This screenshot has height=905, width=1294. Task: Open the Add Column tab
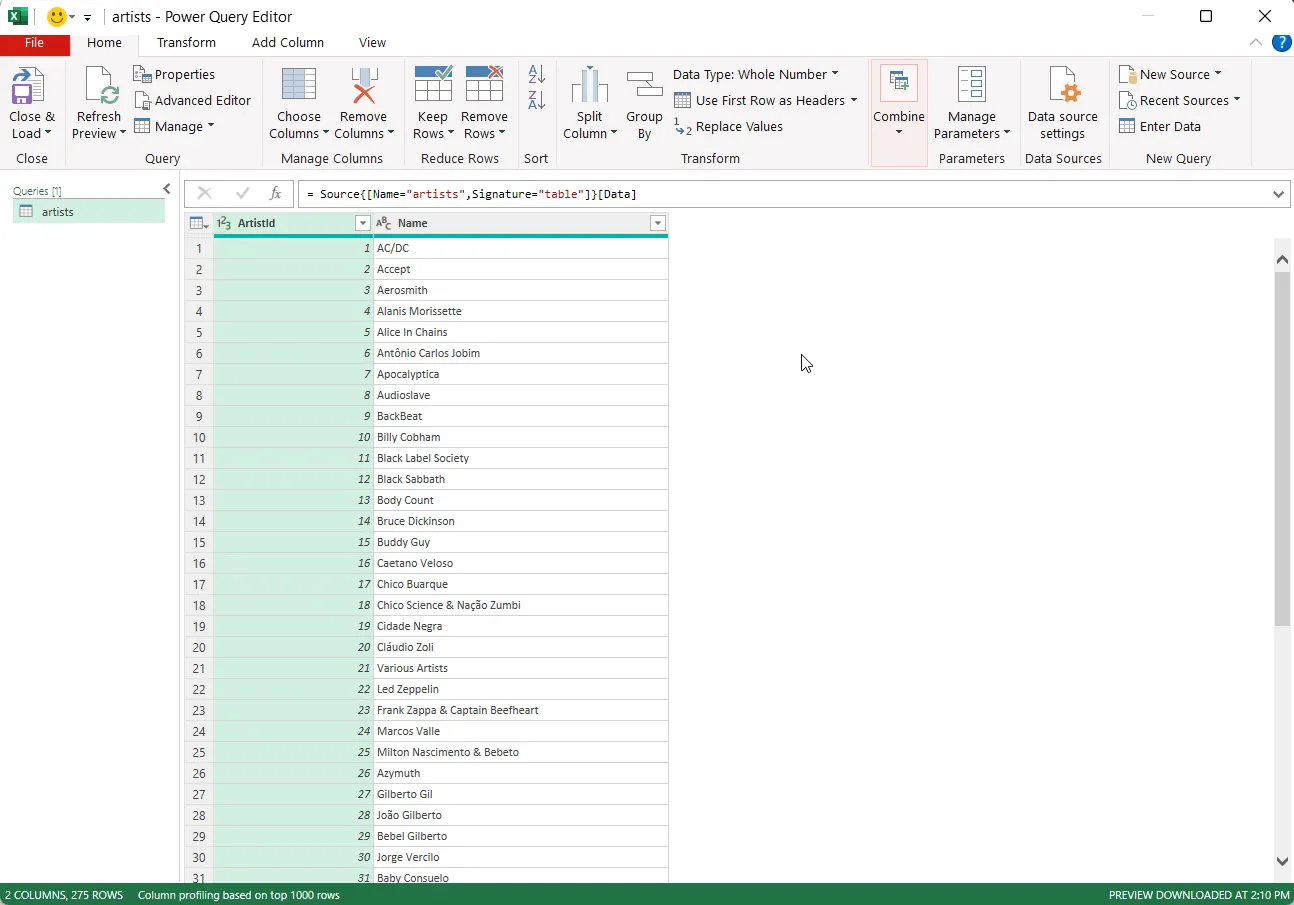coord(288,42)
